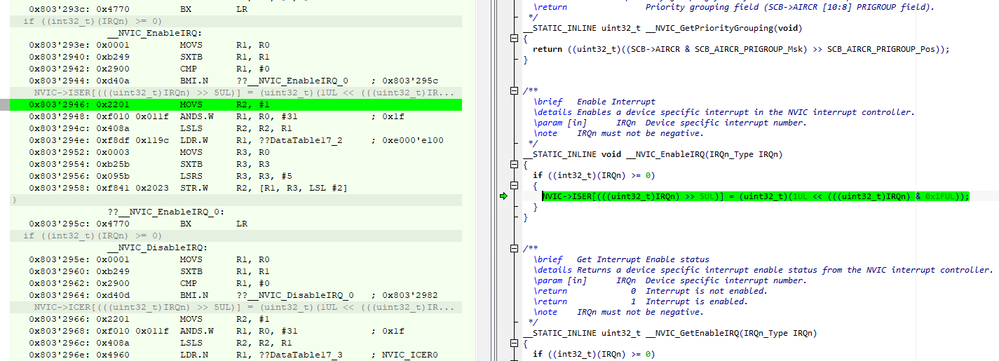
Task: Select the LDR.N NVIC_ICER0 instruction line
Action: tap(236, 354)
